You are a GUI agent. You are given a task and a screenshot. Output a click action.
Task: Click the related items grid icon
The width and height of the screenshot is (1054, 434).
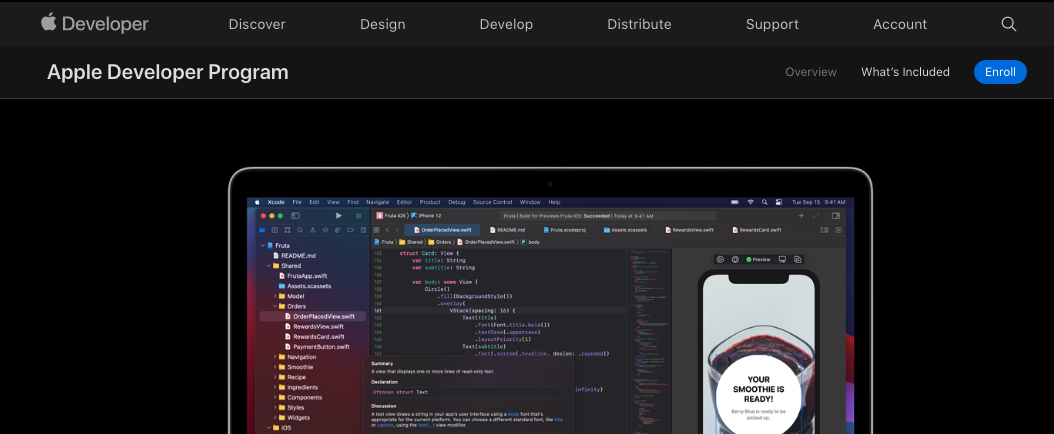(376, 230)
